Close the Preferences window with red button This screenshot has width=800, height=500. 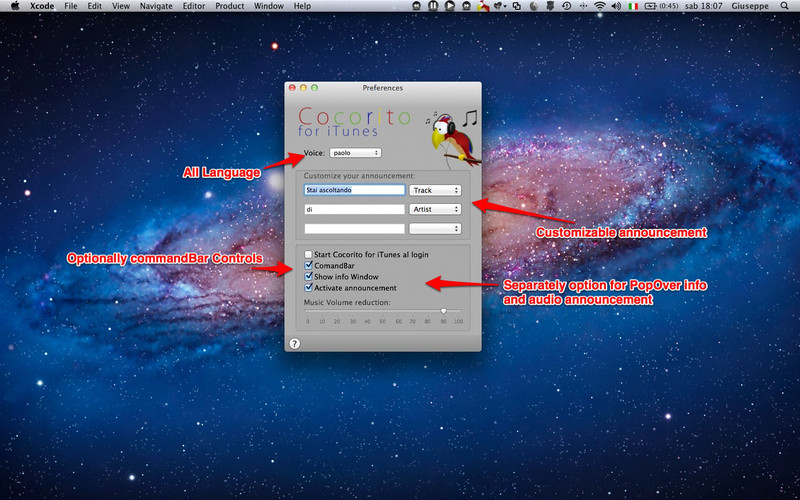coord(292,88)
